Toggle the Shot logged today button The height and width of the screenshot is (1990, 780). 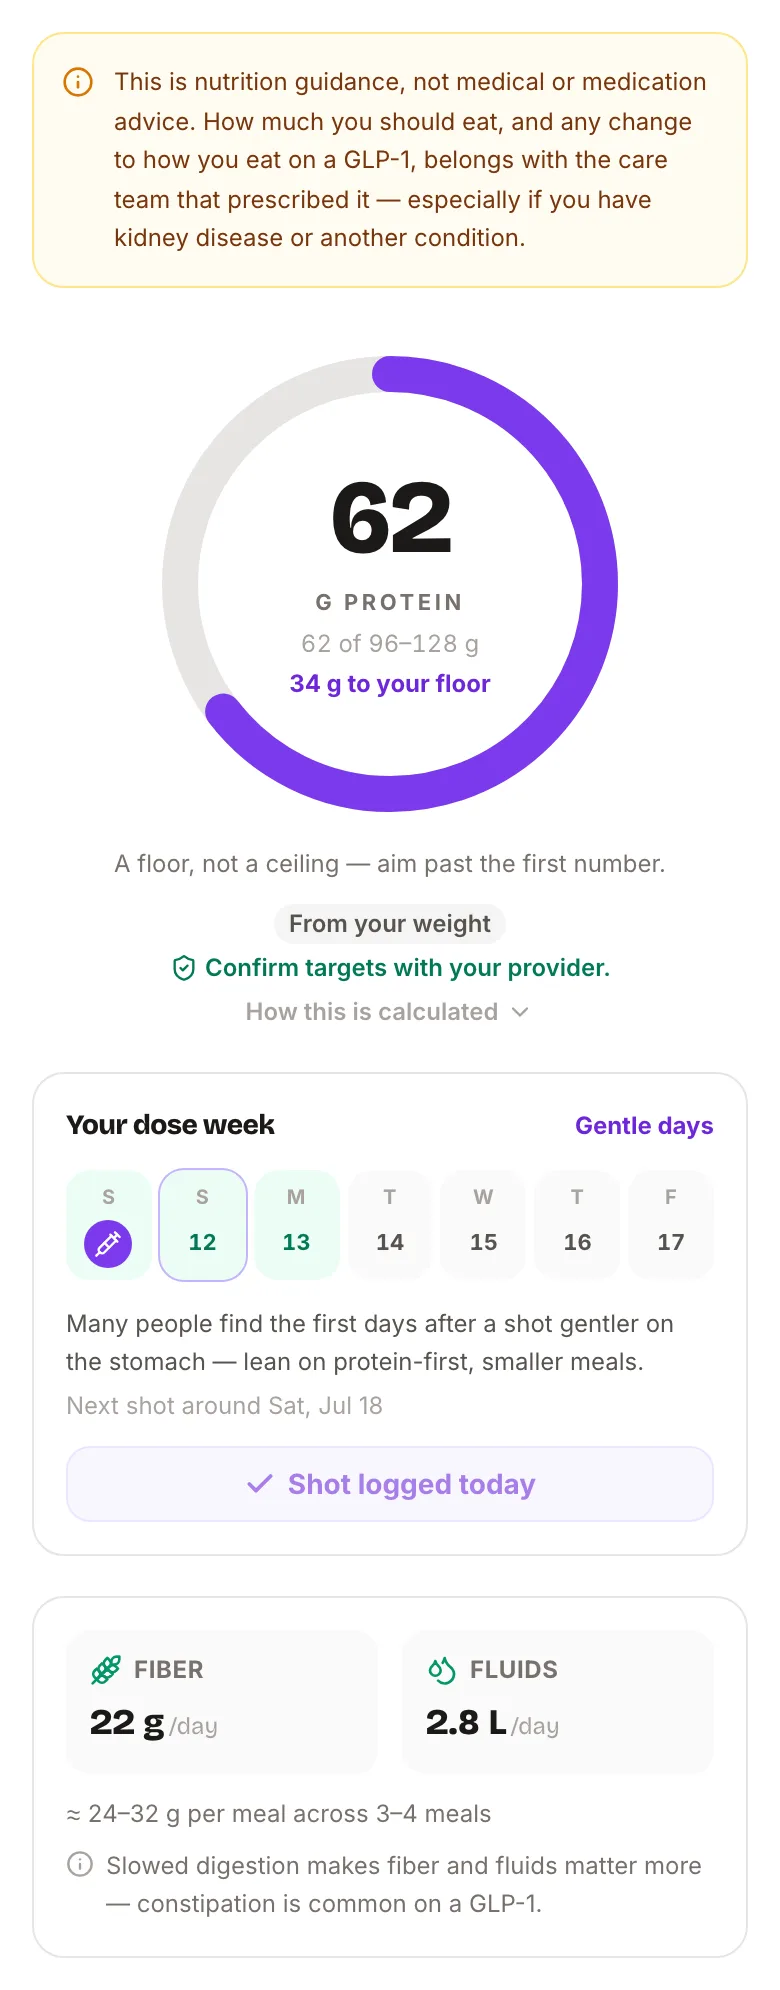point(390,1484)
